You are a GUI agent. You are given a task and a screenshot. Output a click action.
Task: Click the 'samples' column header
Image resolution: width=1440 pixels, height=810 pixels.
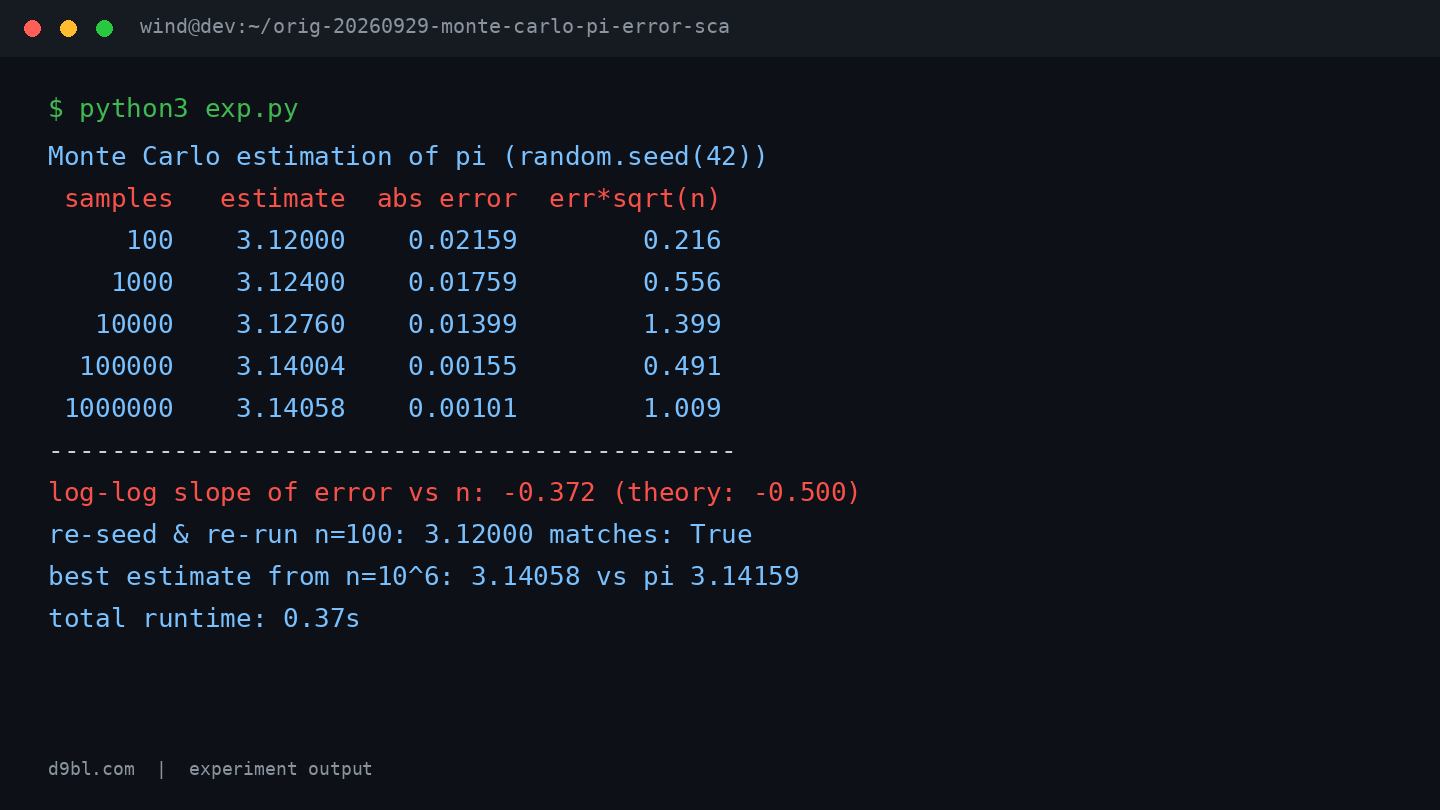coord(119,199)
